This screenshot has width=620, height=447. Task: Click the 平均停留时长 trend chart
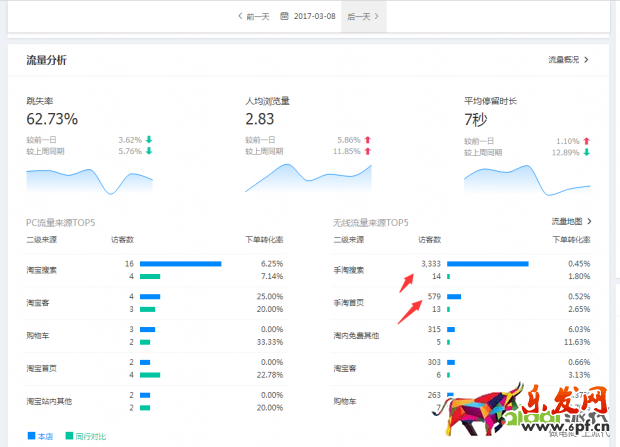[527, 180]
